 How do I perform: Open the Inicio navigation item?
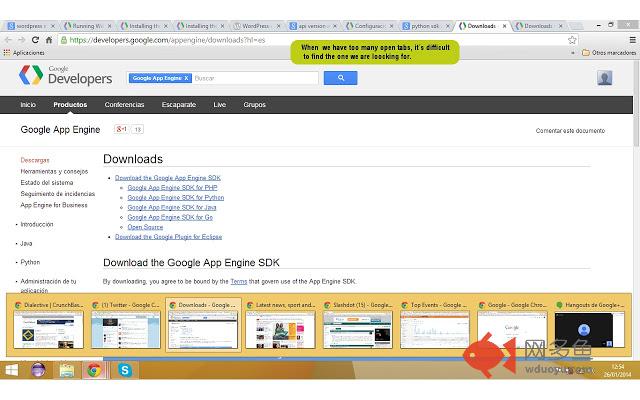28,105
